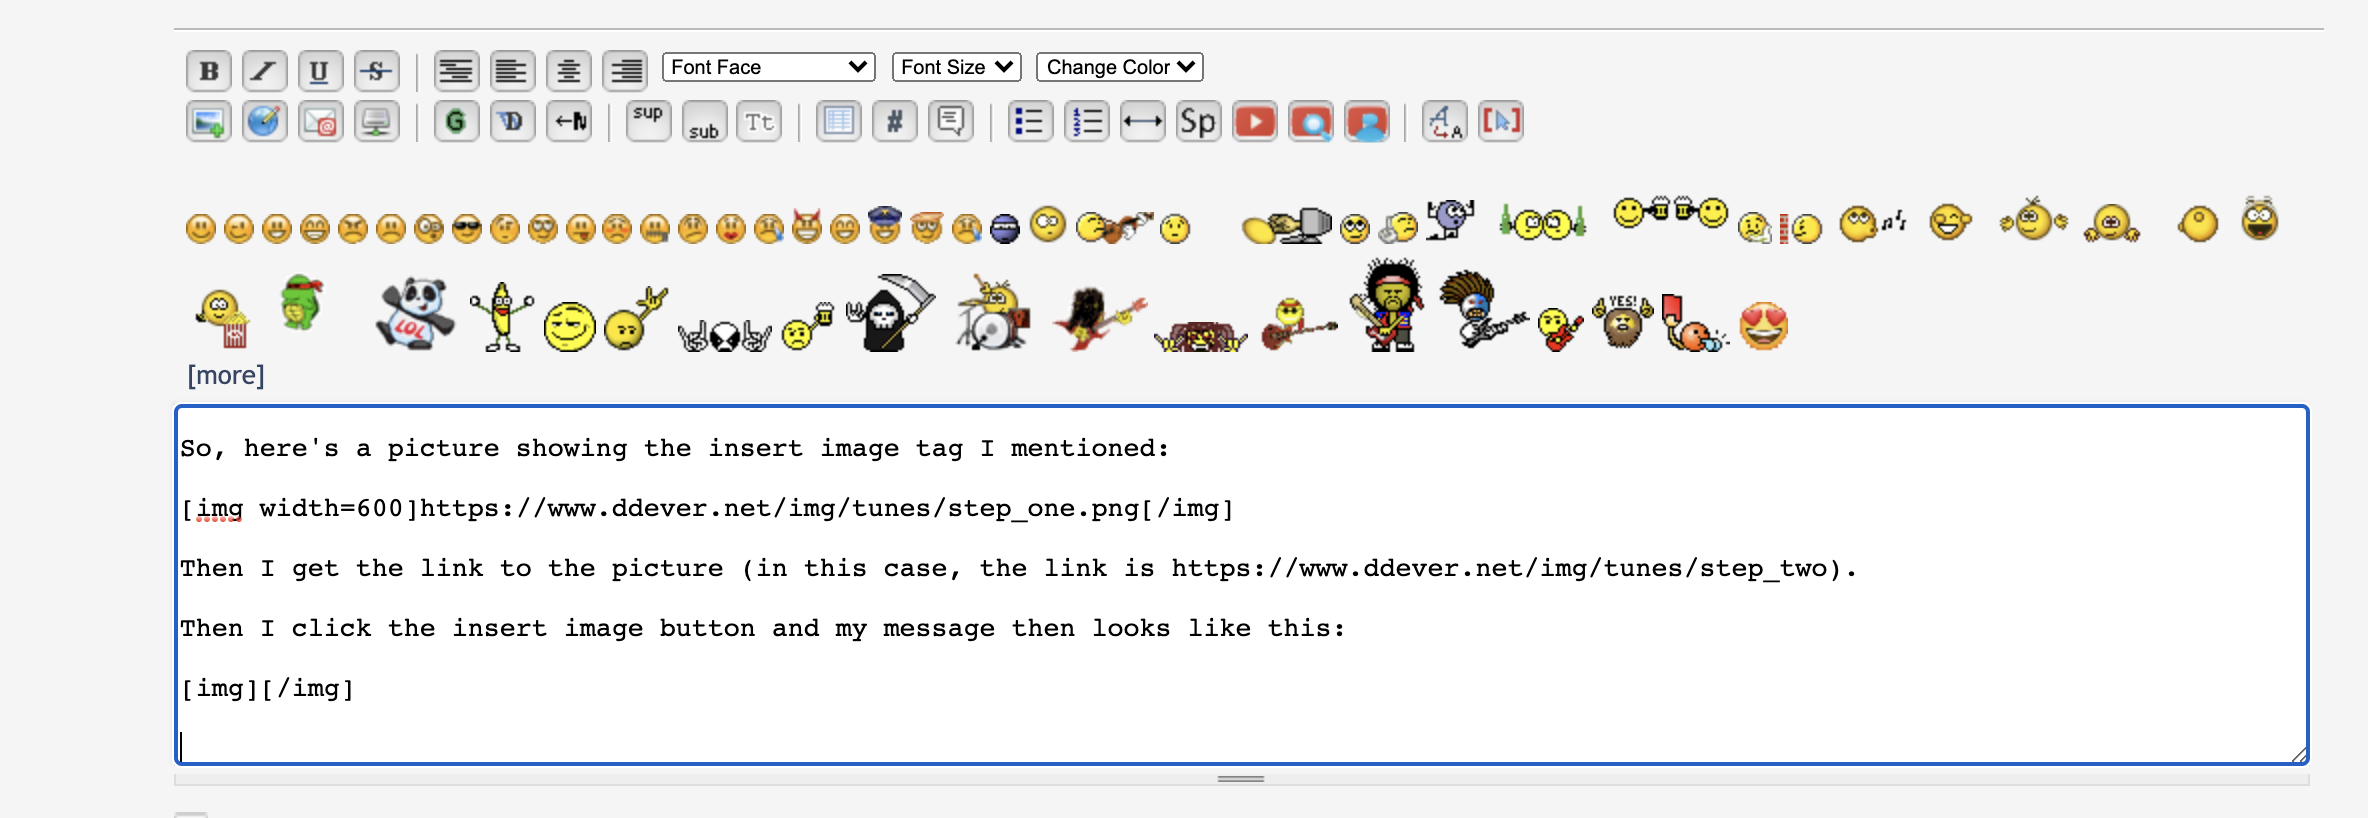This screenshot has height=818, width=2368.
Task: Apply bold formatting with the B button
Action: (208, 71)
